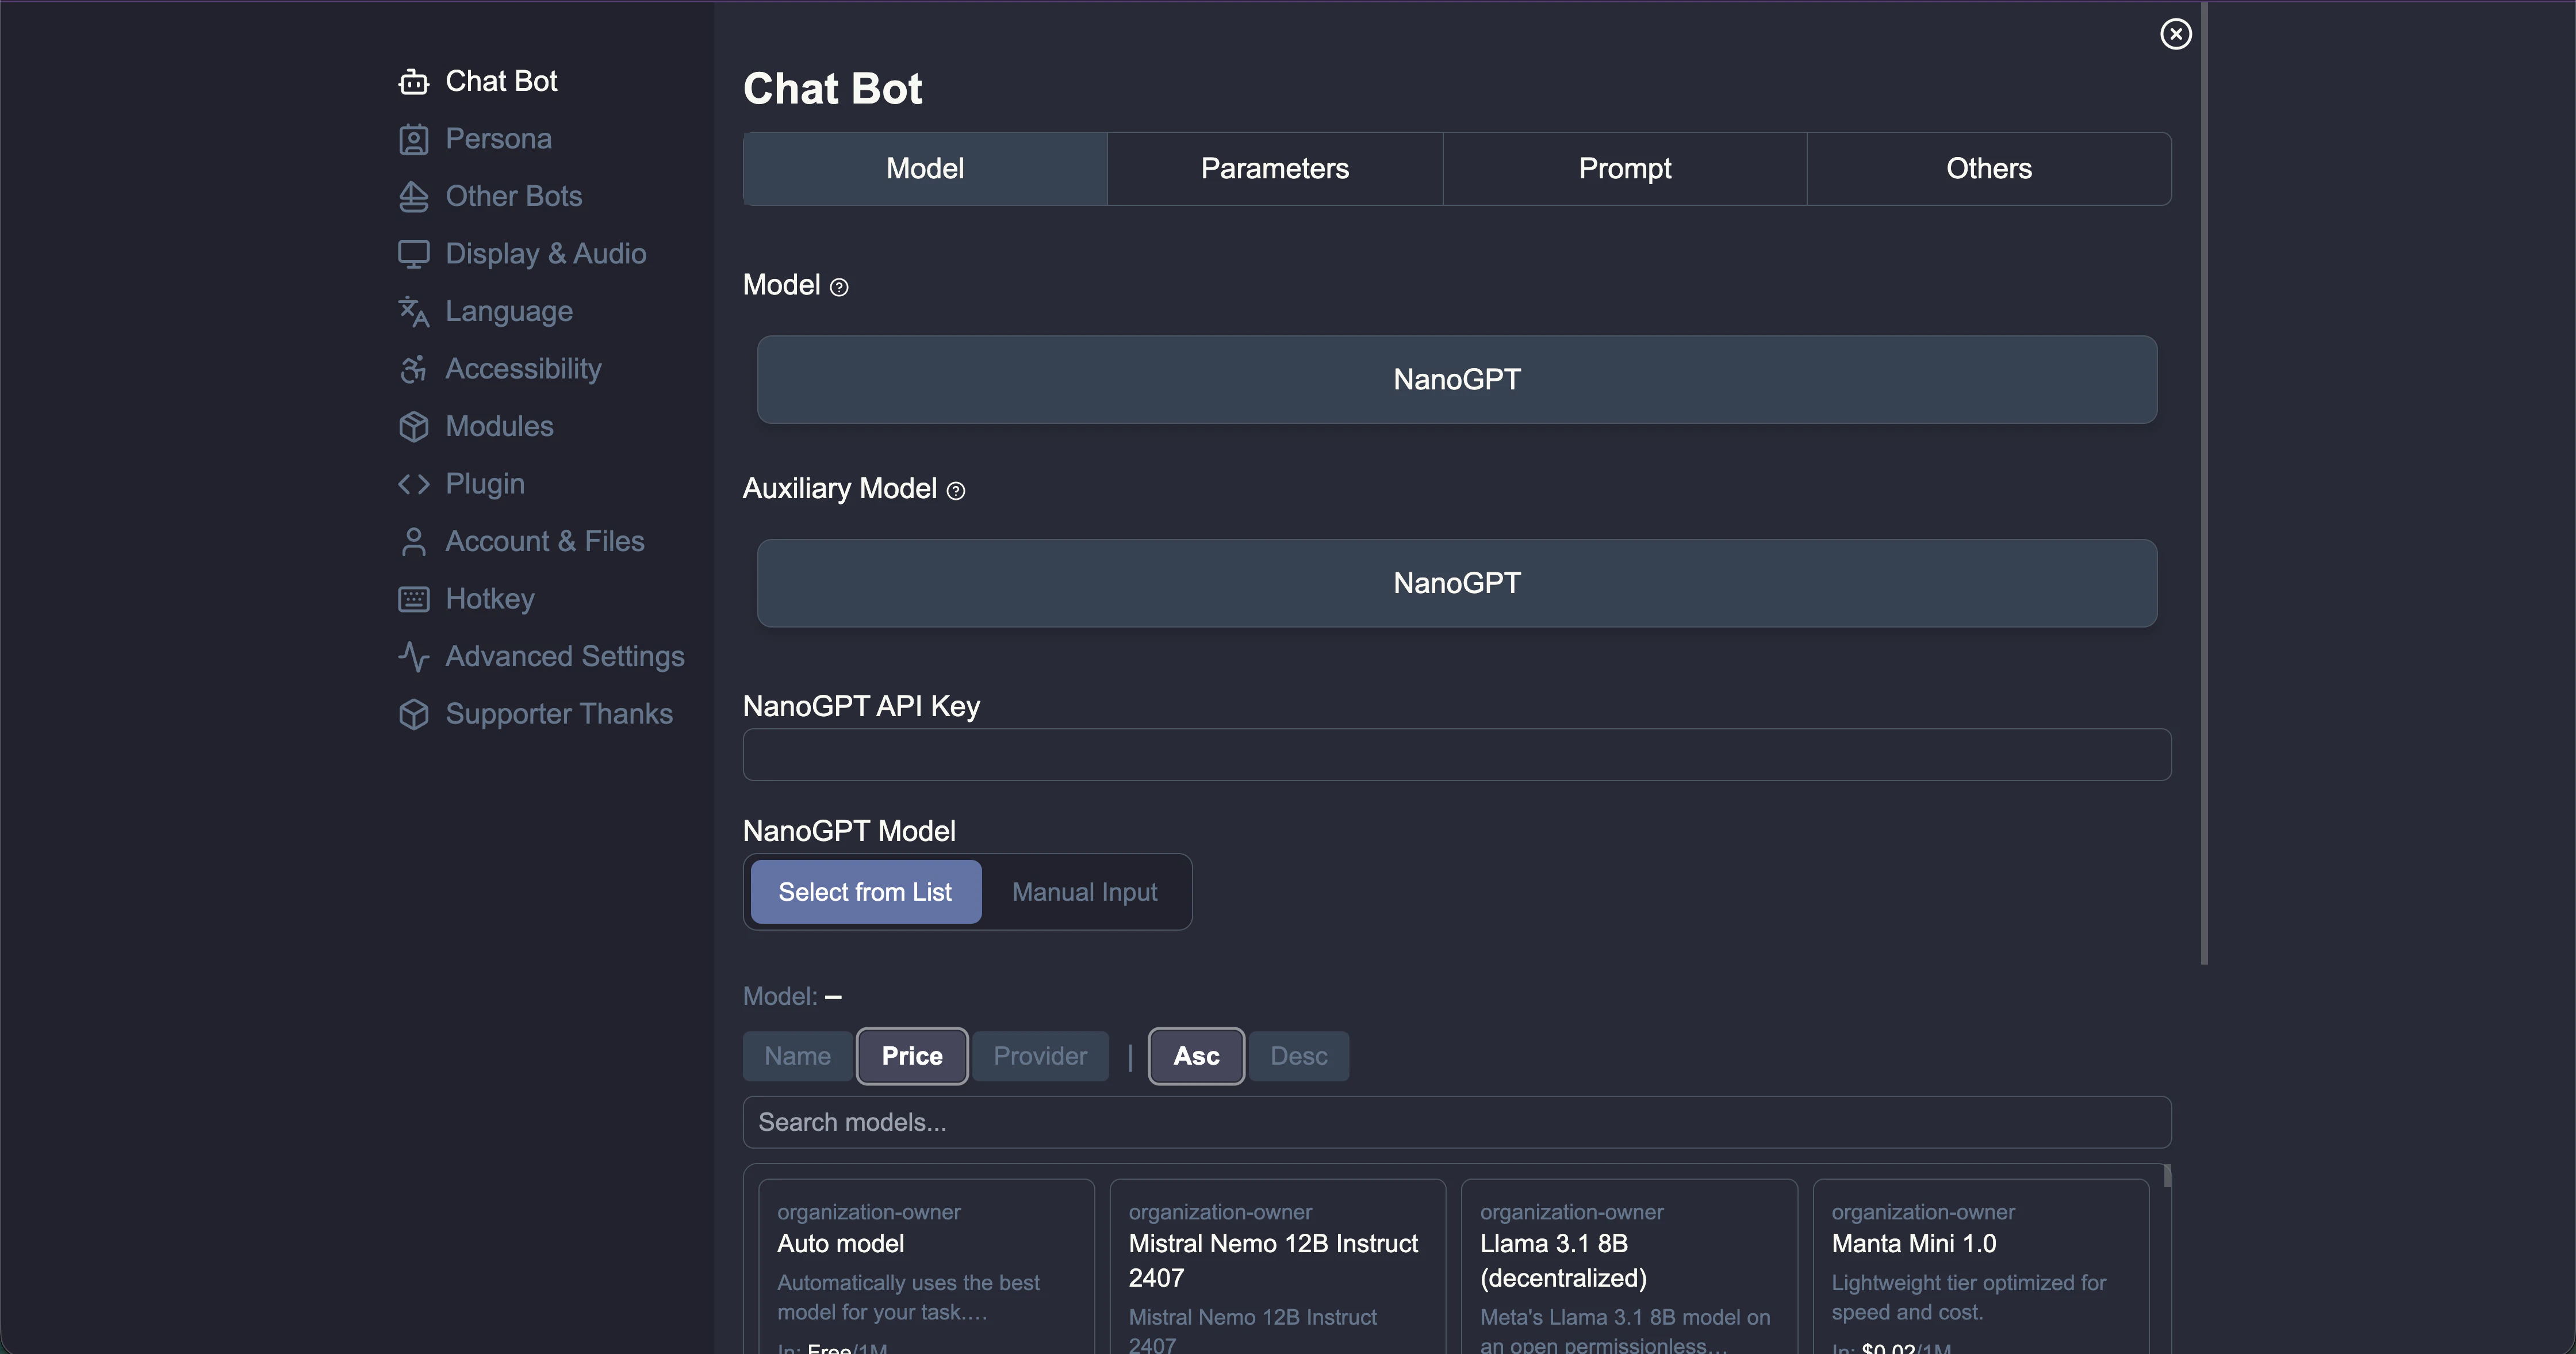Sort models in descending order with Desc
The image size is (2576, 1354).
point(1298,1056)
